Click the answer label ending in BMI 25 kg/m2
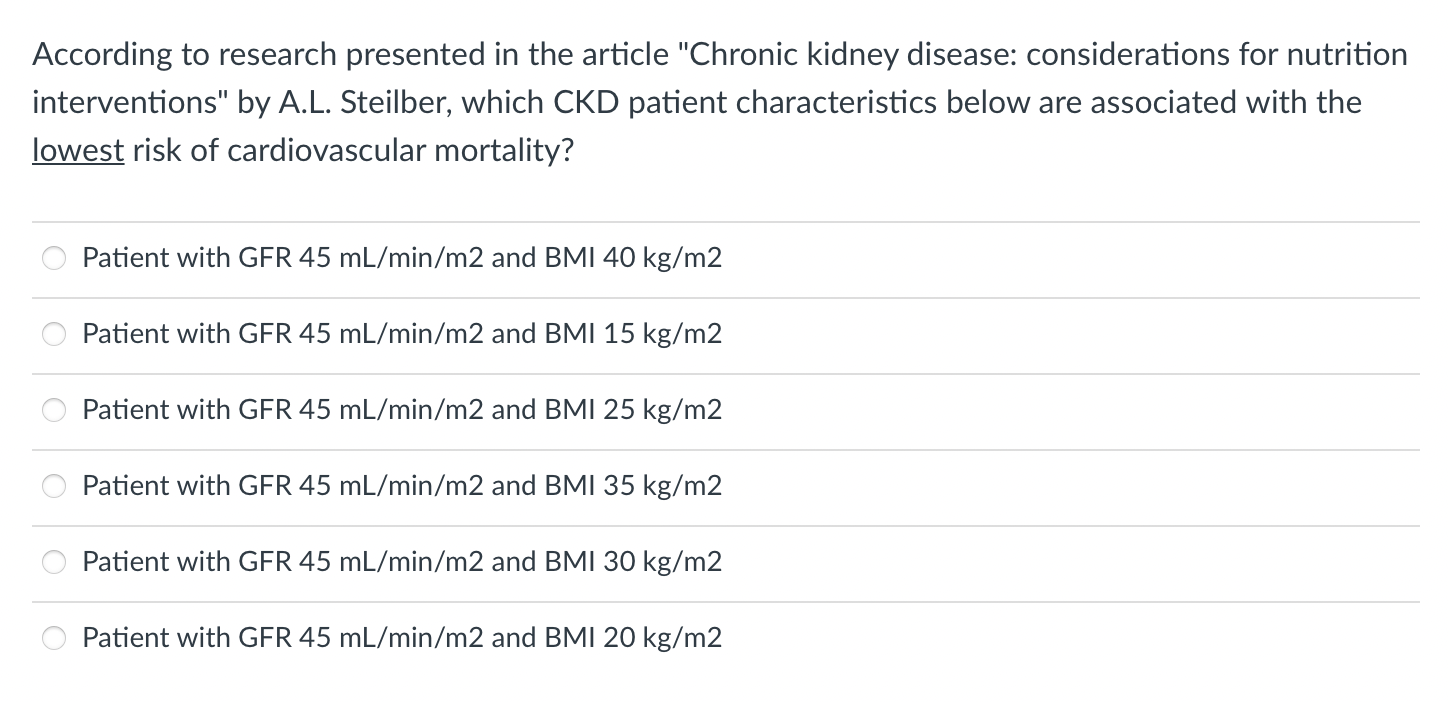The width and height of the screenshot is (1448, 702). 401,410
